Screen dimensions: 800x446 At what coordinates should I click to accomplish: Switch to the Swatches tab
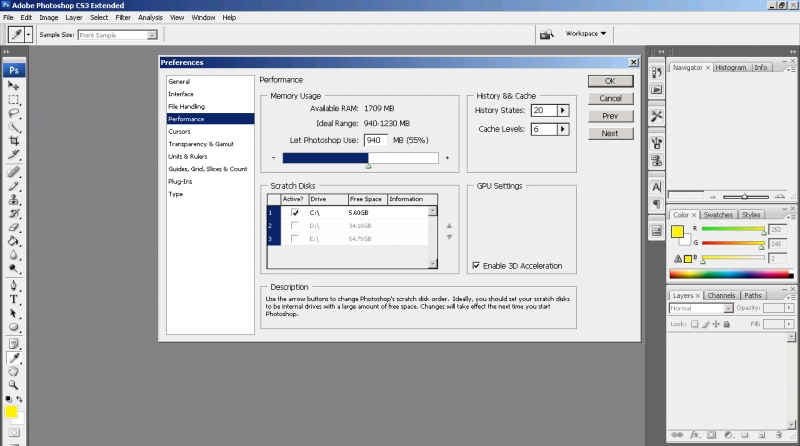[x=716, y=215]
